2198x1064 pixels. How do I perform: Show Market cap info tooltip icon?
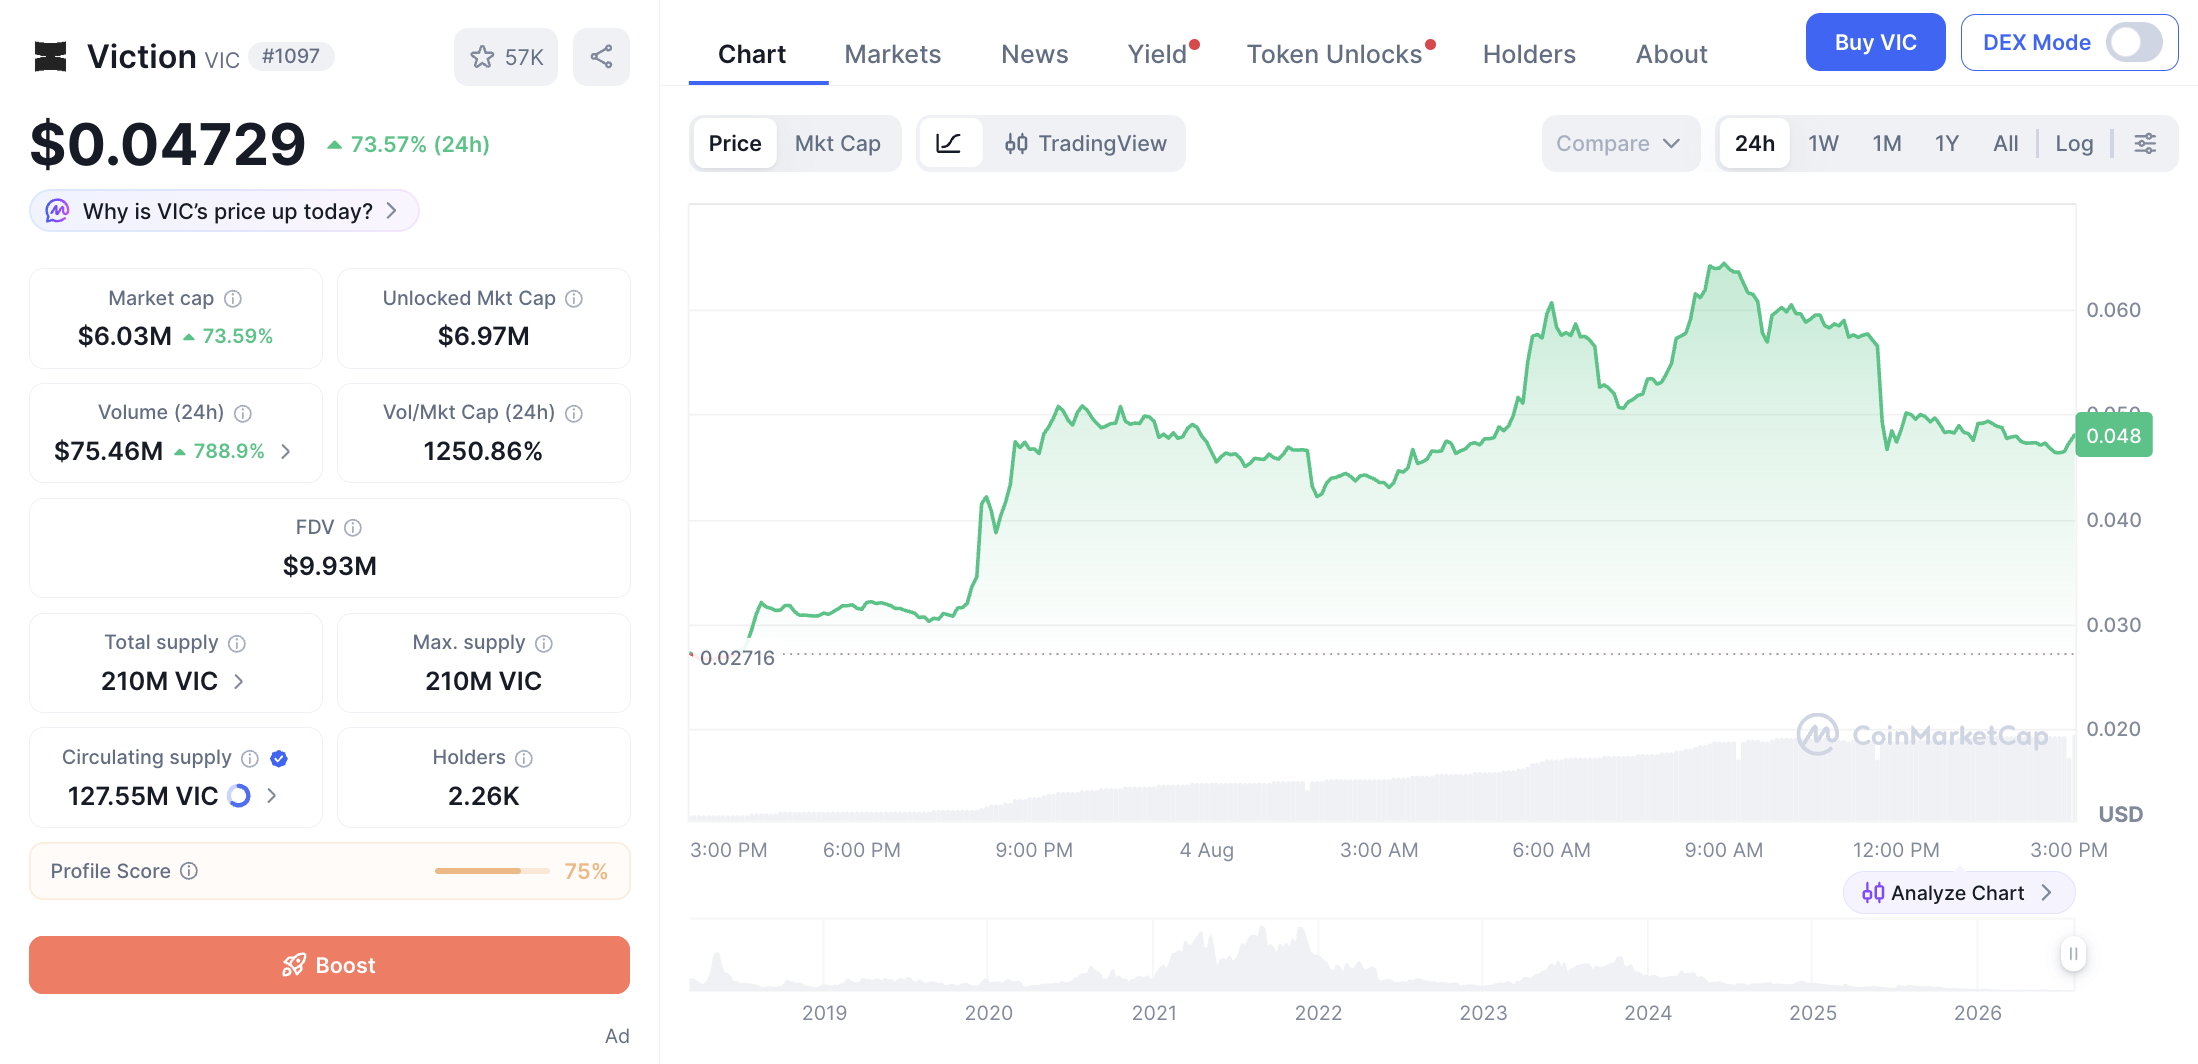click(x=233, y=298)
